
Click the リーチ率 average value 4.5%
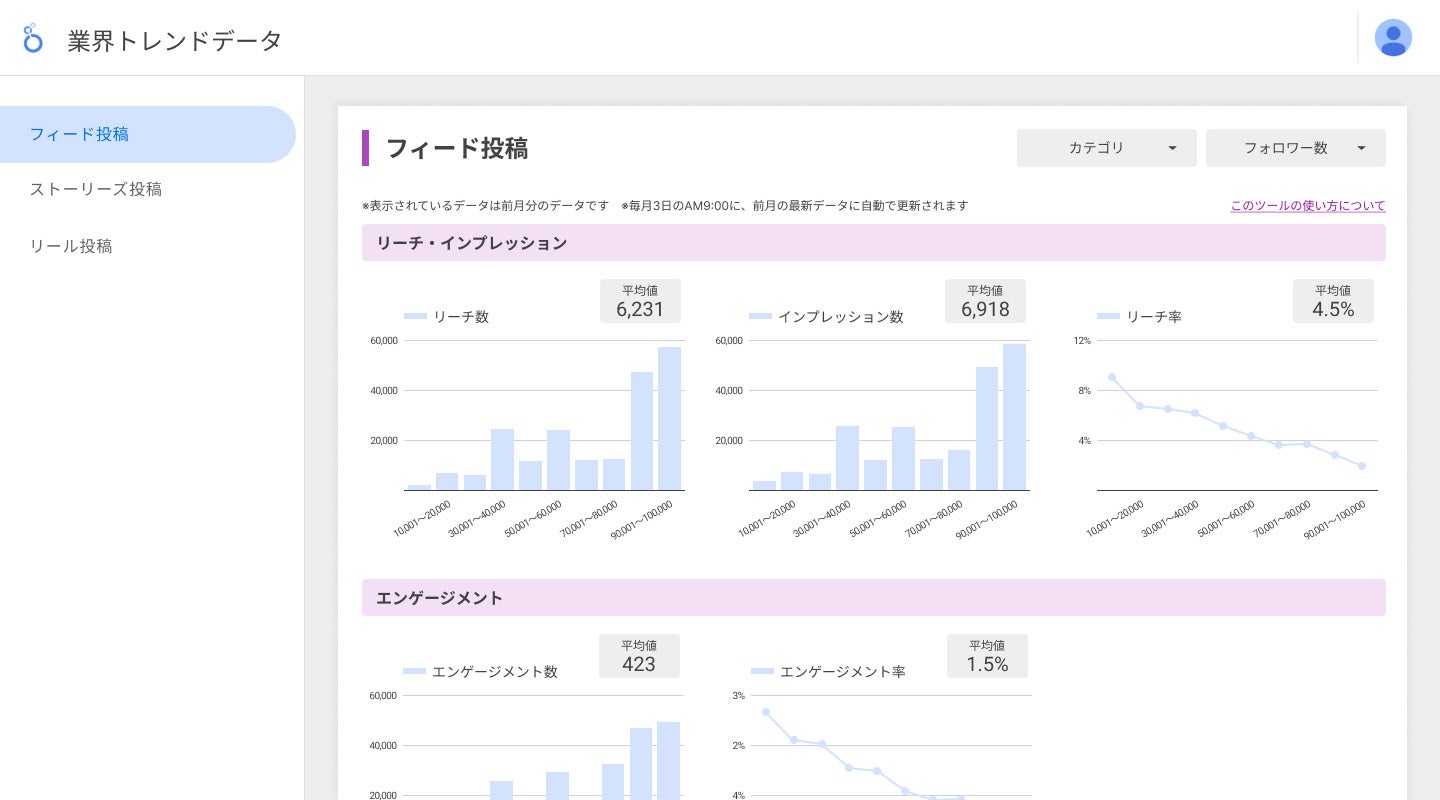click(1333, 310)
